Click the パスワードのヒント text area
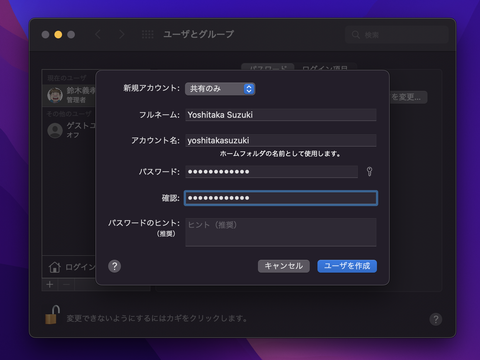480x360 pixels. [x=281, y=232]
